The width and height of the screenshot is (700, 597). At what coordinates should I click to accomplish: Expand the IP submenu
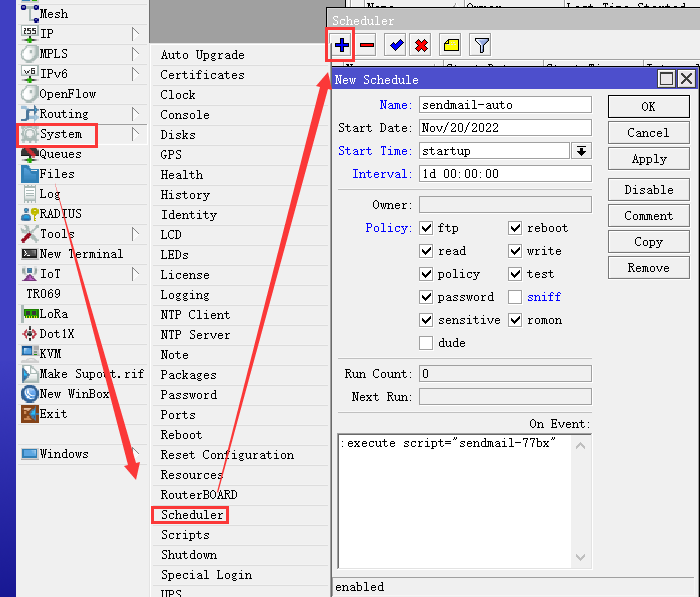point(48,34)
